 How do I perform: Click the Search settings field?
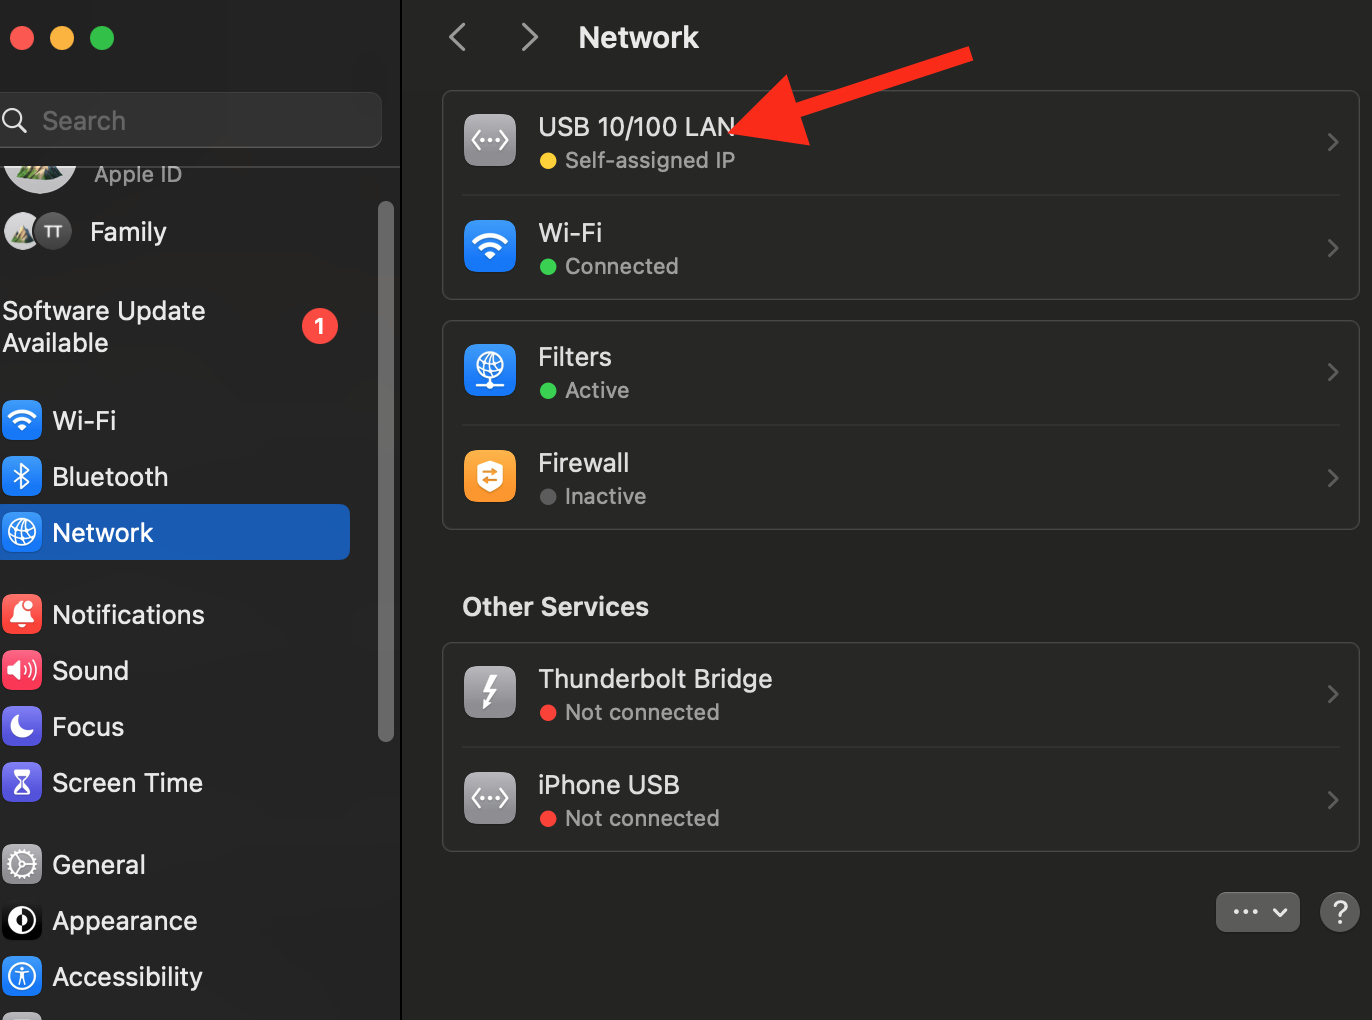click(190, 120)
